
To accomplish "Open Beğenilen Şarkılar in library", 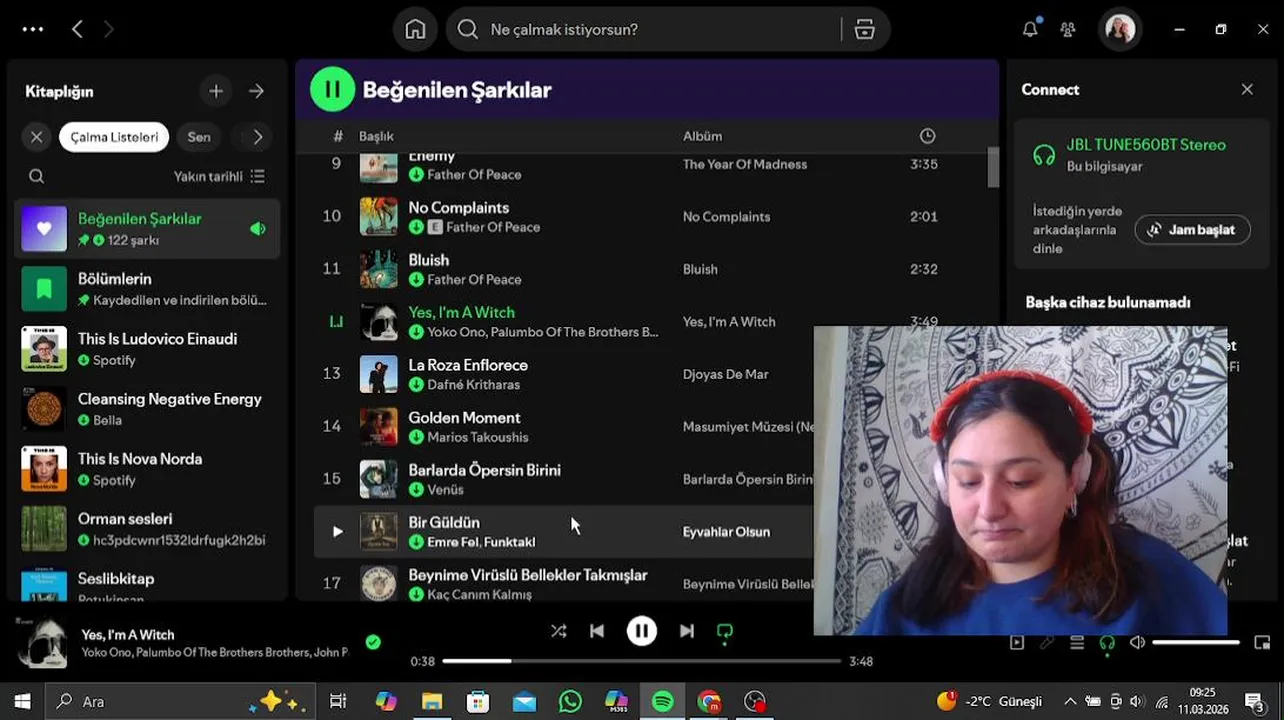I will [x=147, y=228].
